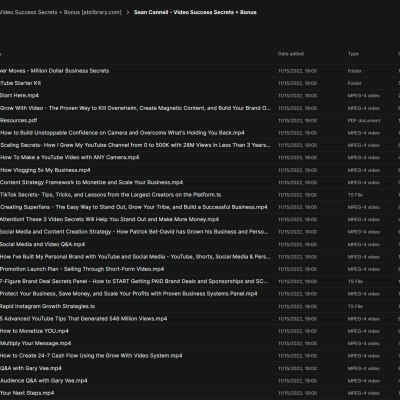Select Social Media and Video Q&A.mp4

42,244
